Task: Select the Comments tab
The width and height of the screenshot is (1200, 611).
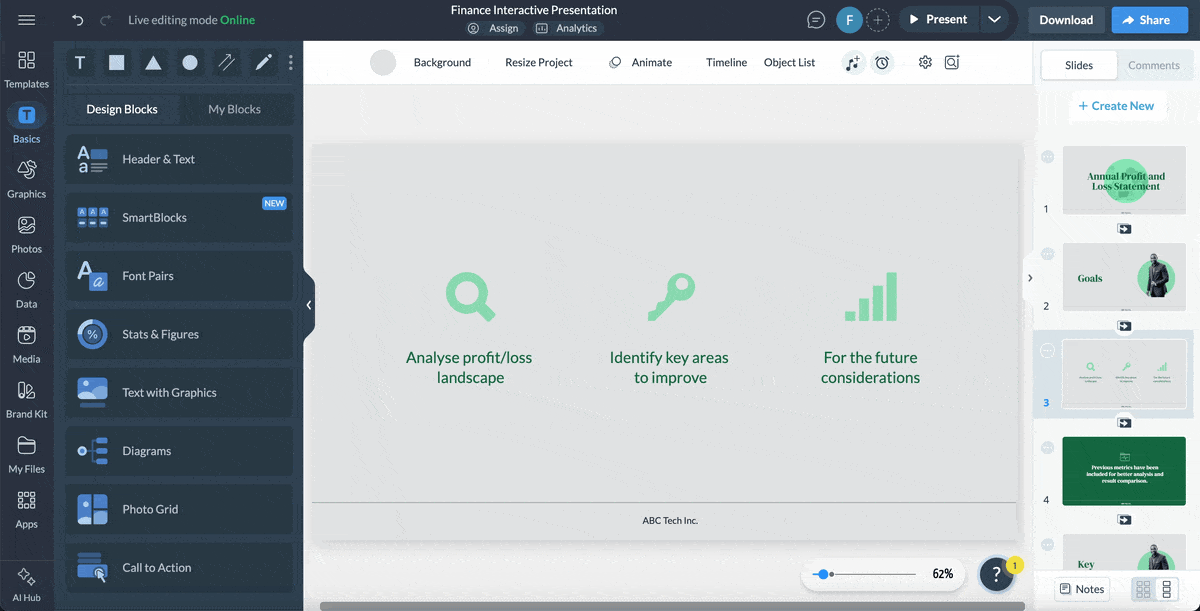Action: 1154,65
